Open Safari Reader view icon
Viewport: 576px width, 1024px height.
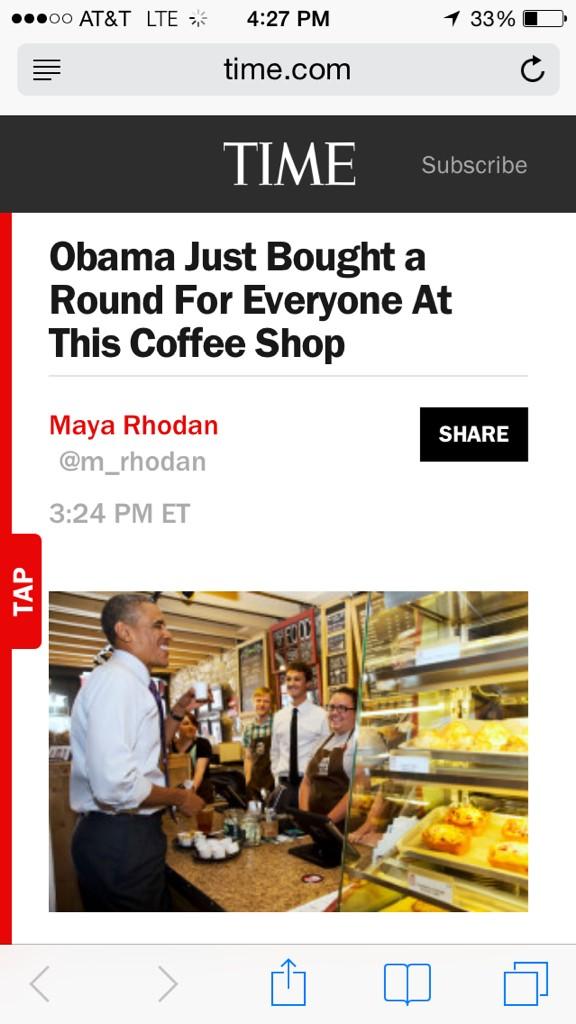point(46,70)
